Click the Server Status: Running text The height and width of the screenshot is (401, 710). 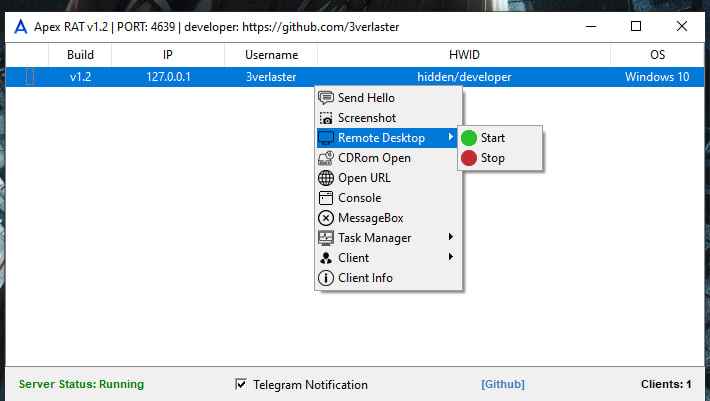click(x=81, y=384)
